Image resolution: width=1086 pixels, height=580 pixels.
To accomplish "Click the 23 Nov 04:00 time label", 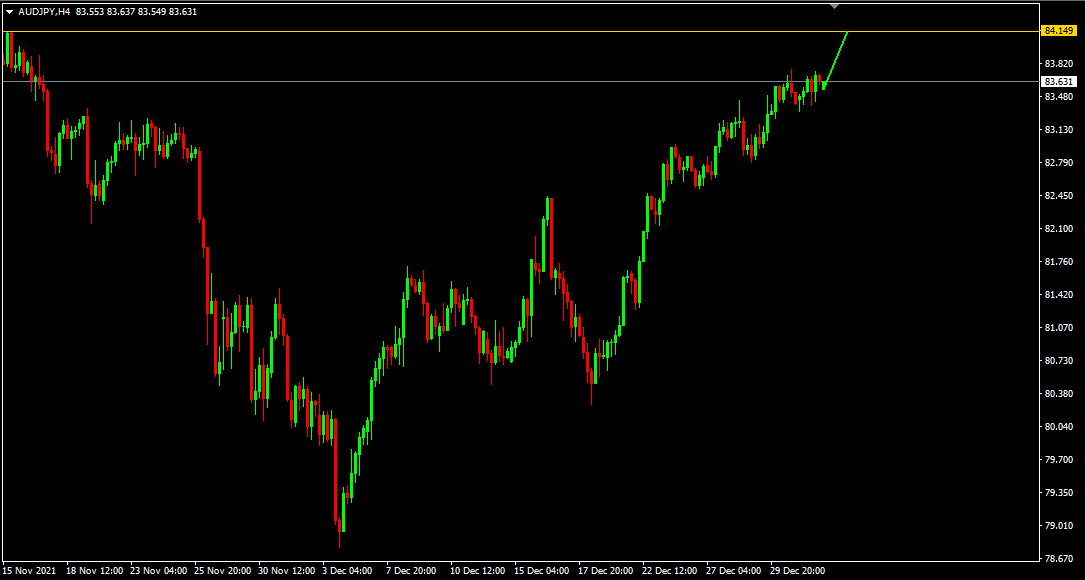I will click(159, 571).
